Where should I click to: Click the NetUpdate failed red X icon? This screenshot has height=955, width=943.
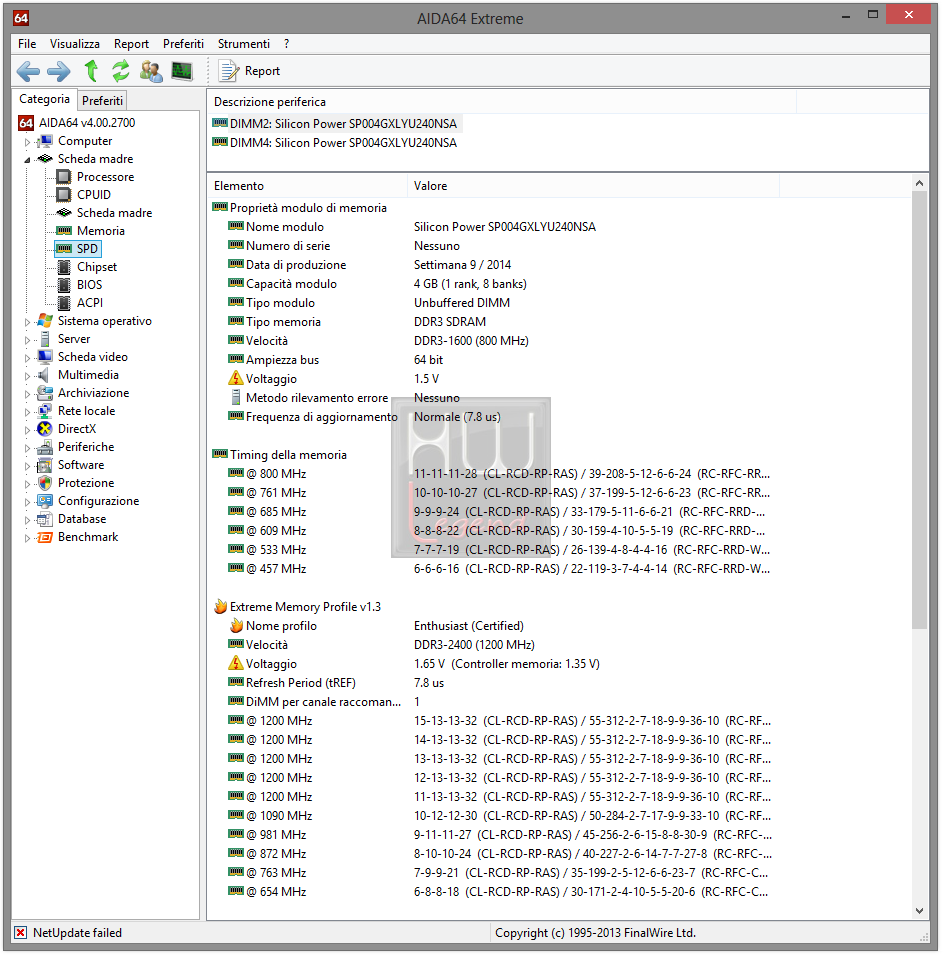tap(21, 932)
